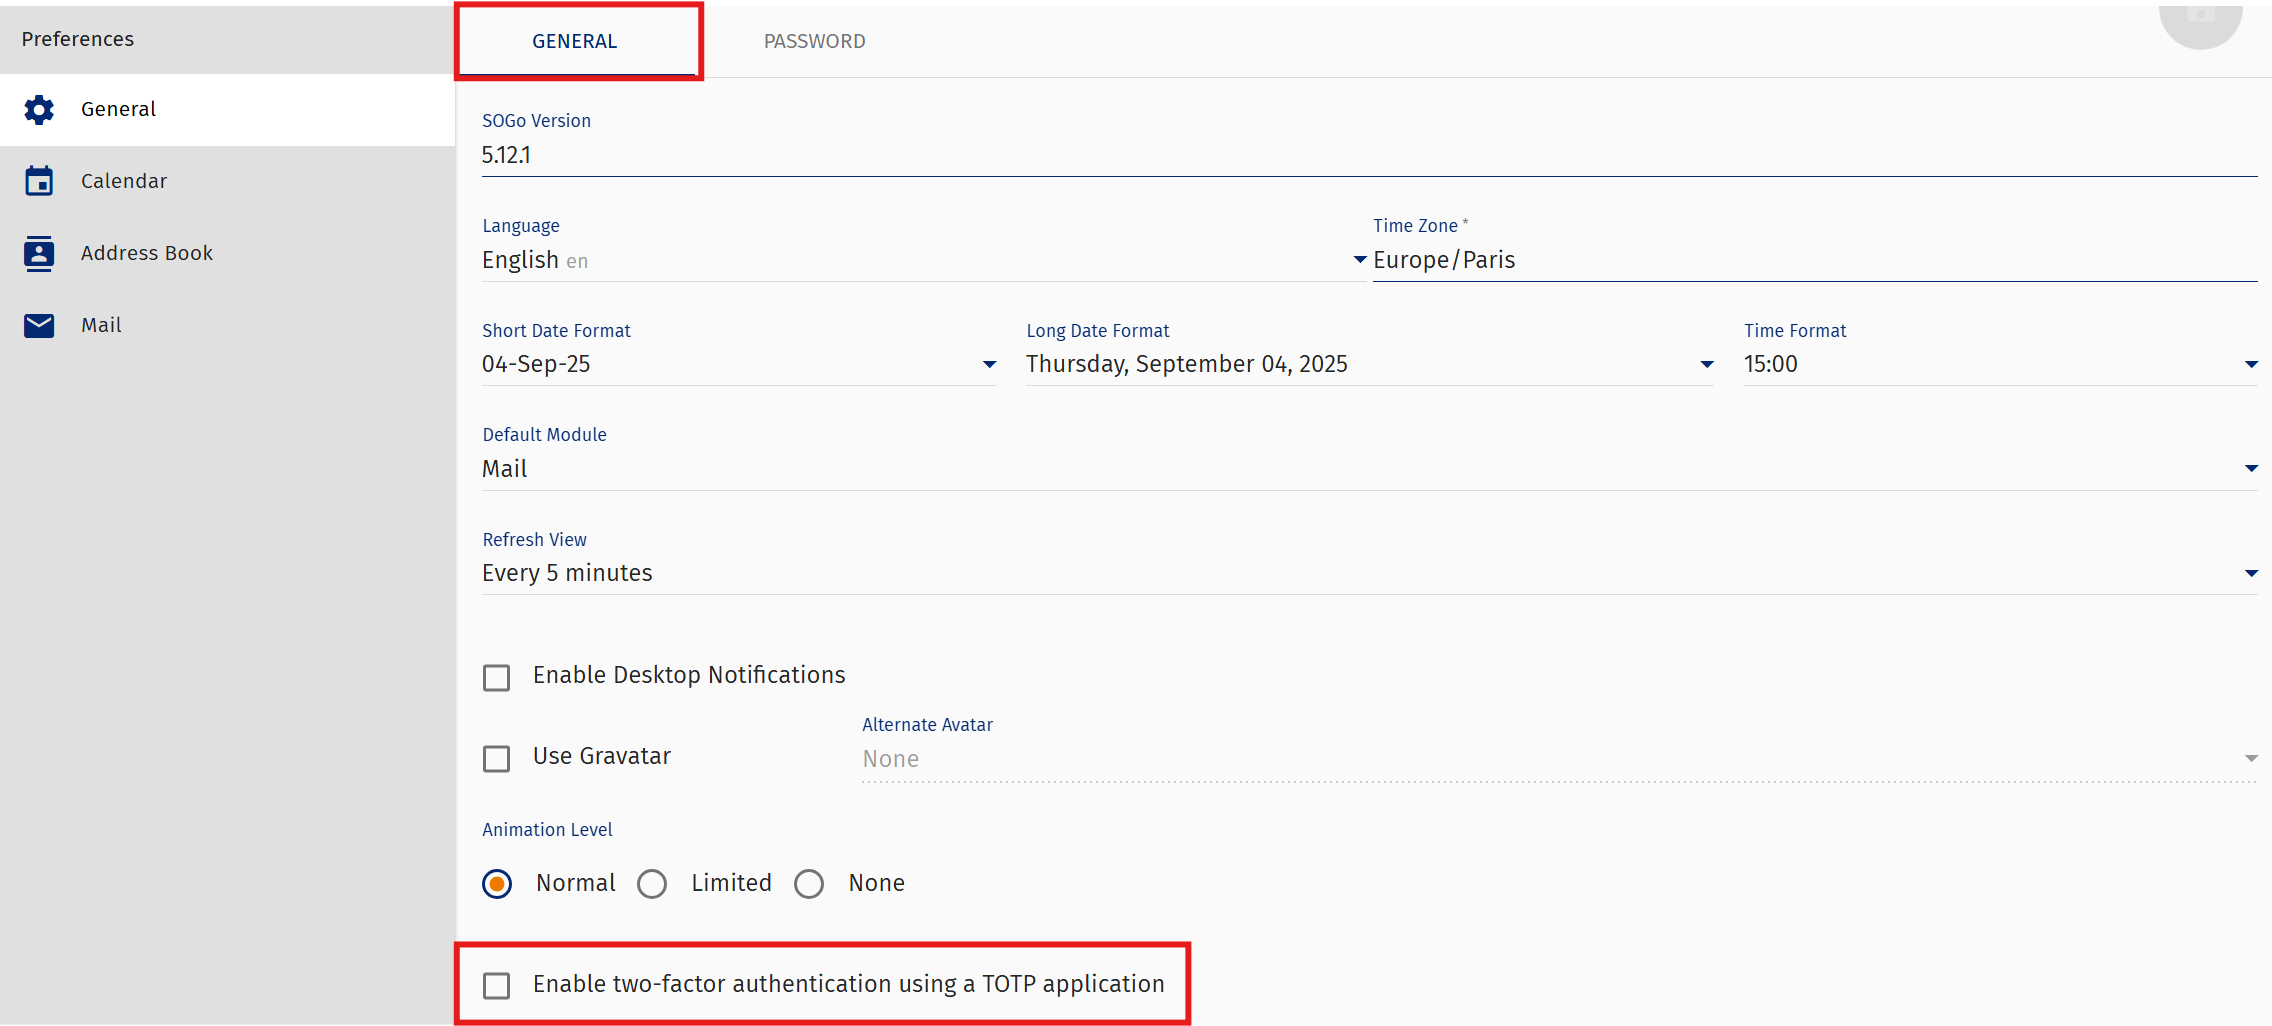Select the Normal animation radio button
Image resolution: width=2272 pixels, height=1026 pixels.
(x=497, y=884)
